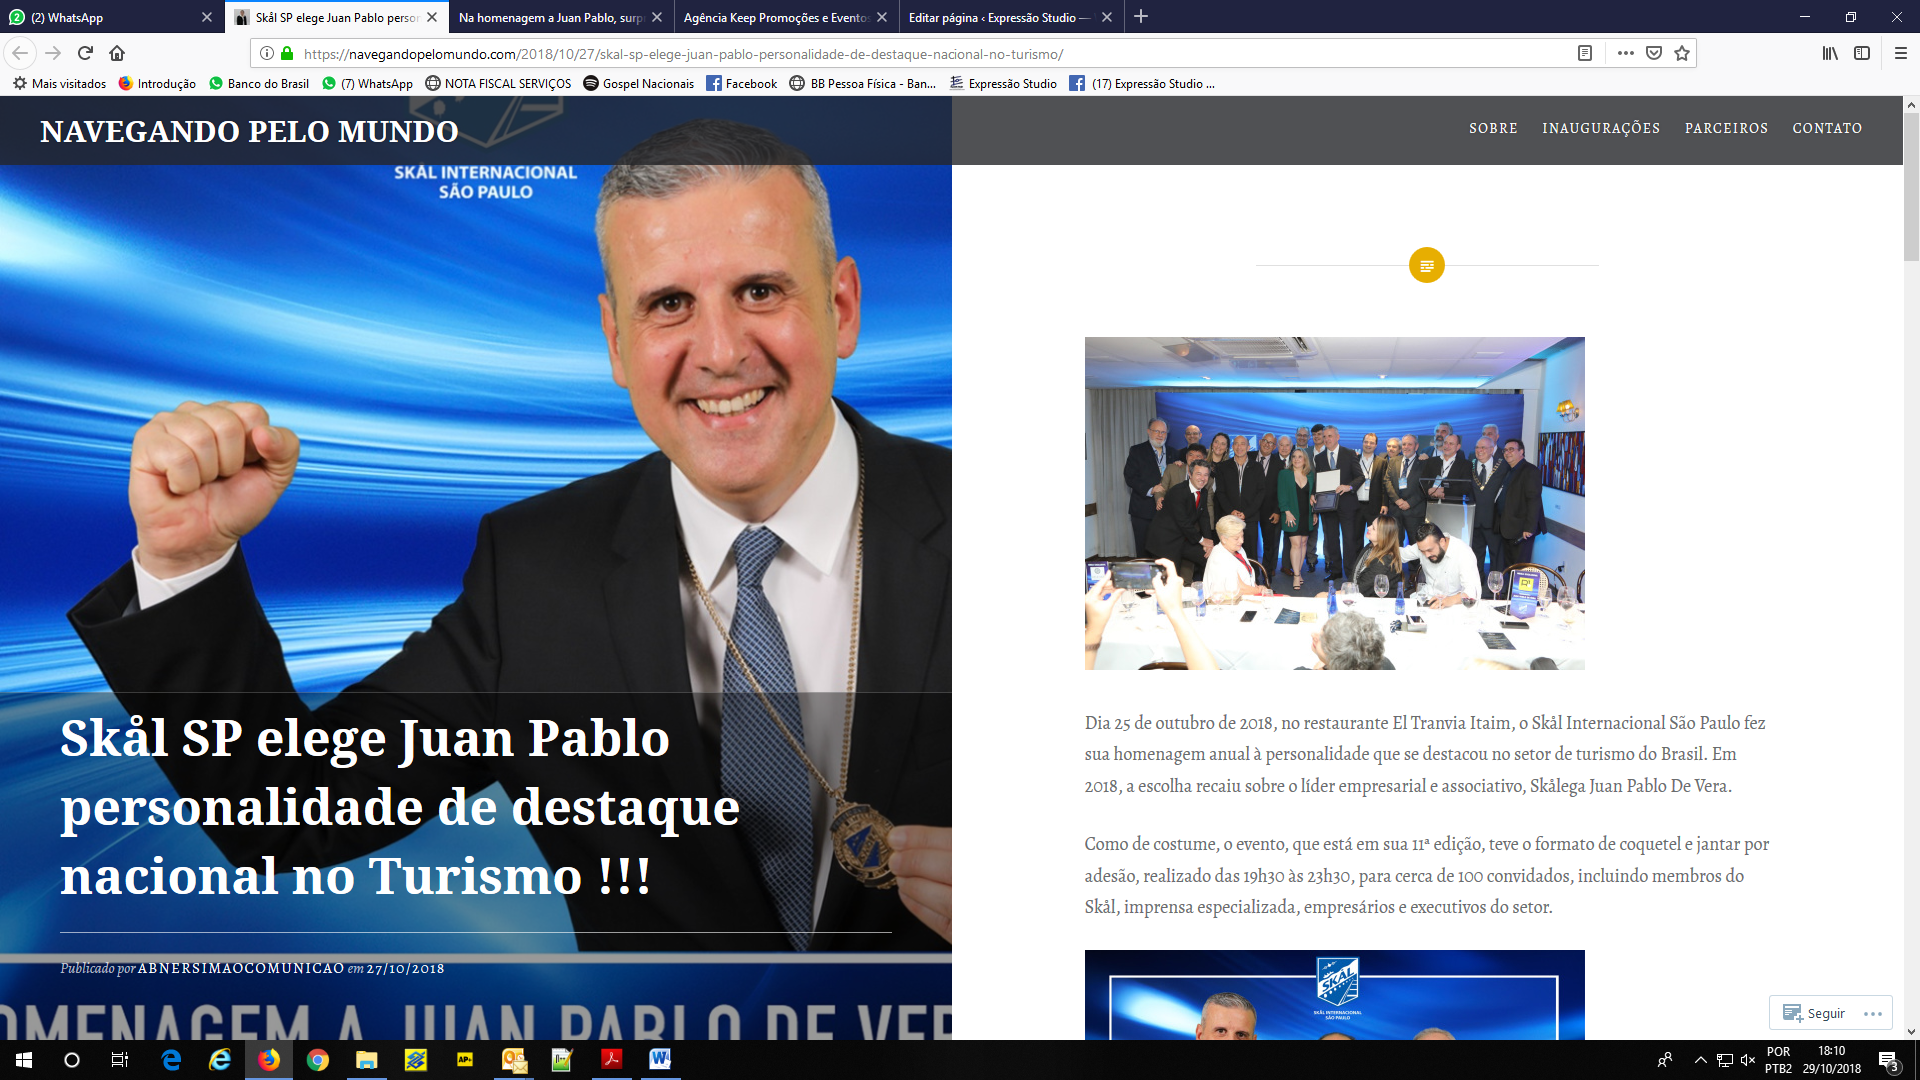The width and height of the screenshot is (1920, 1080).
Task: Open PARCEIROS in site navigation
Action: point(1726,128)
